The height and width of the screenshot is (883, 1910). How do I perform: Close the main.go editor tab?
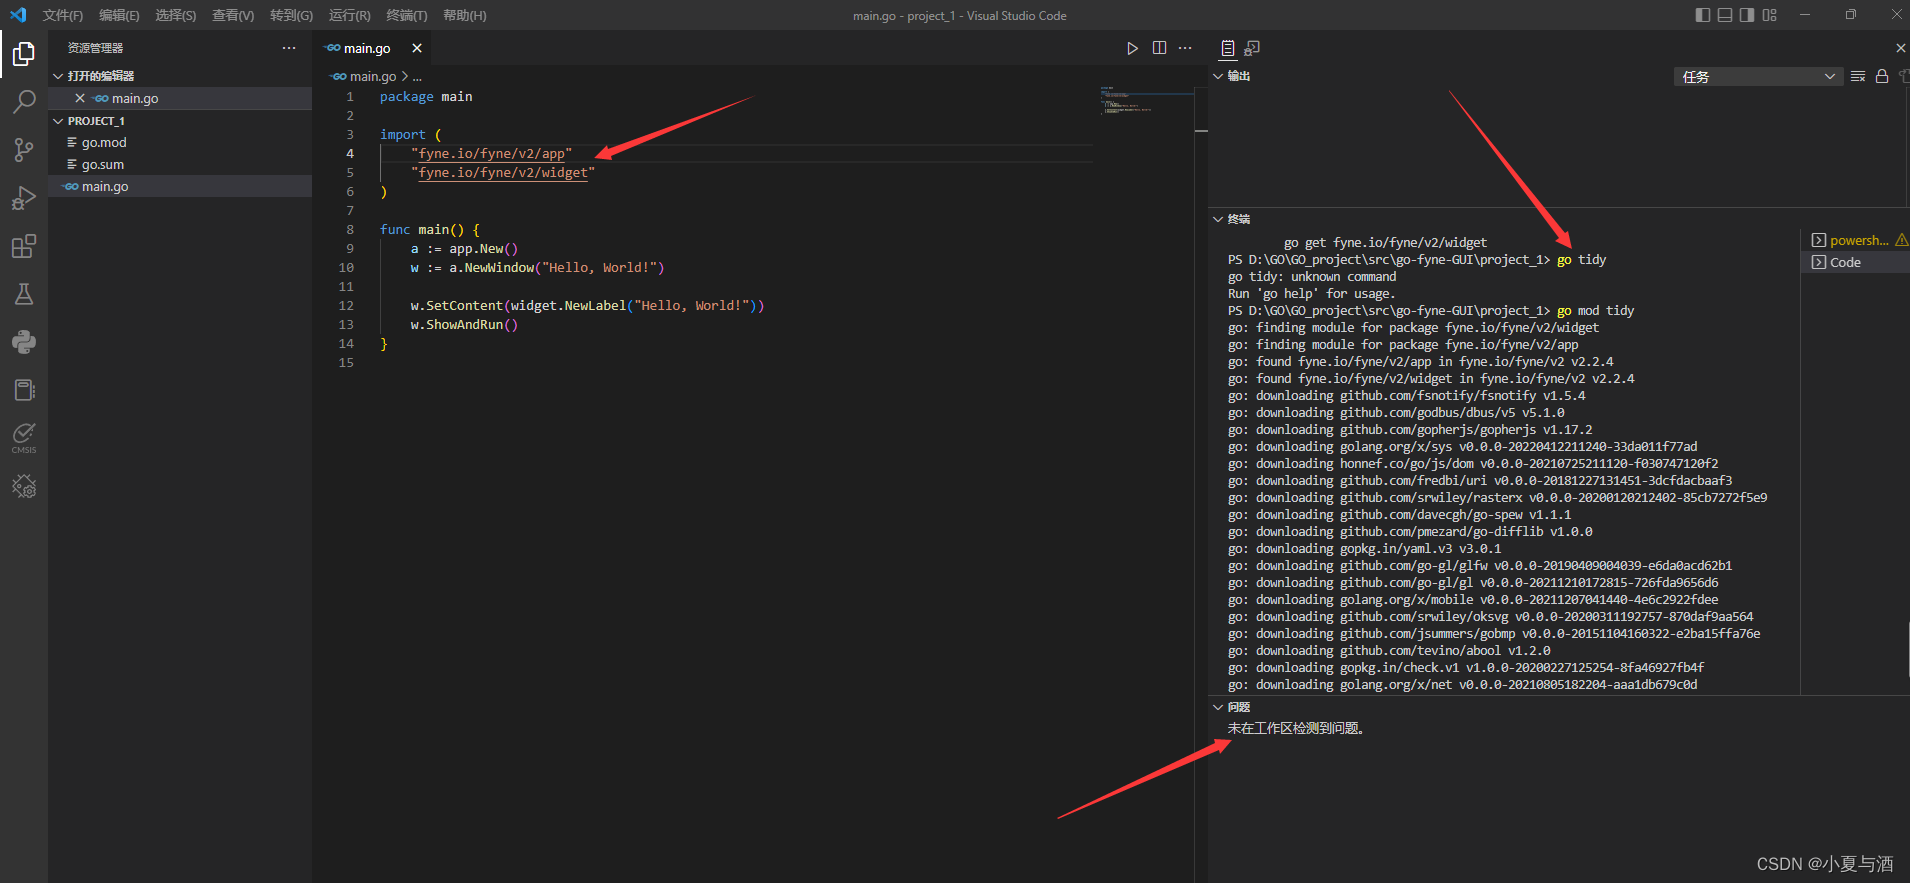point(417,48)
